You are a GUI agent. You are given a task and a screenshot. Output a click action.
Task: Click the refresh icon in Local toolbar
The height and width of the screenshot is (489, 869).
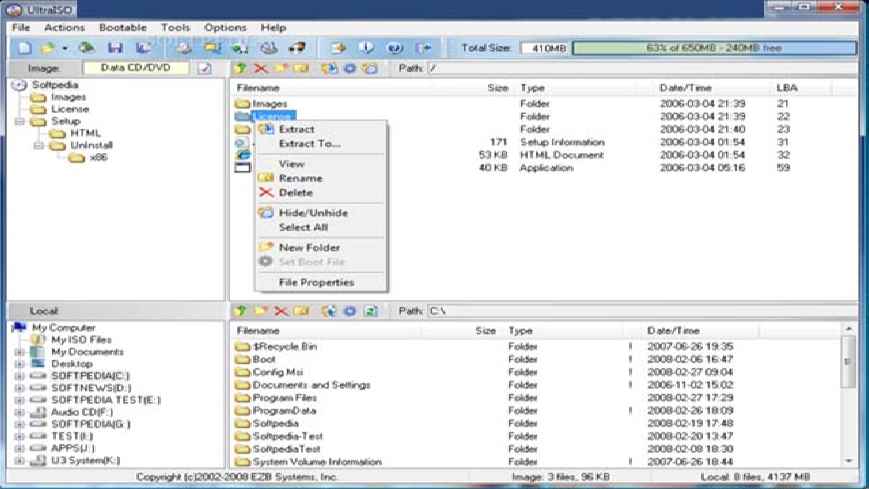click(371, 311)
